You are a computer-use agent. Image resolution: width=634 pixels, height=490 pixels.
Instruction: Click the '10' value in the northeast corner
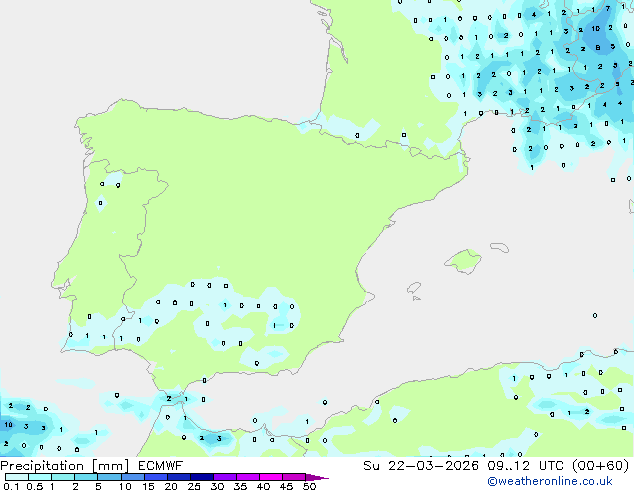pos(596,29)
